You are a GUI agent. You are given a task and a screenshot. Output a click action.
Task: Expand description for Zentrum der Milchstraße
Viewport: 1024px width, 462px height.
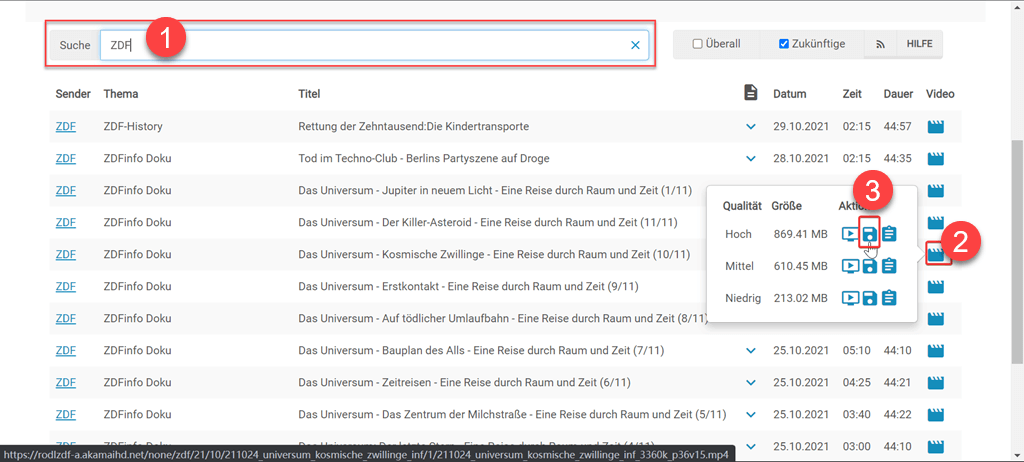[751, 414]
